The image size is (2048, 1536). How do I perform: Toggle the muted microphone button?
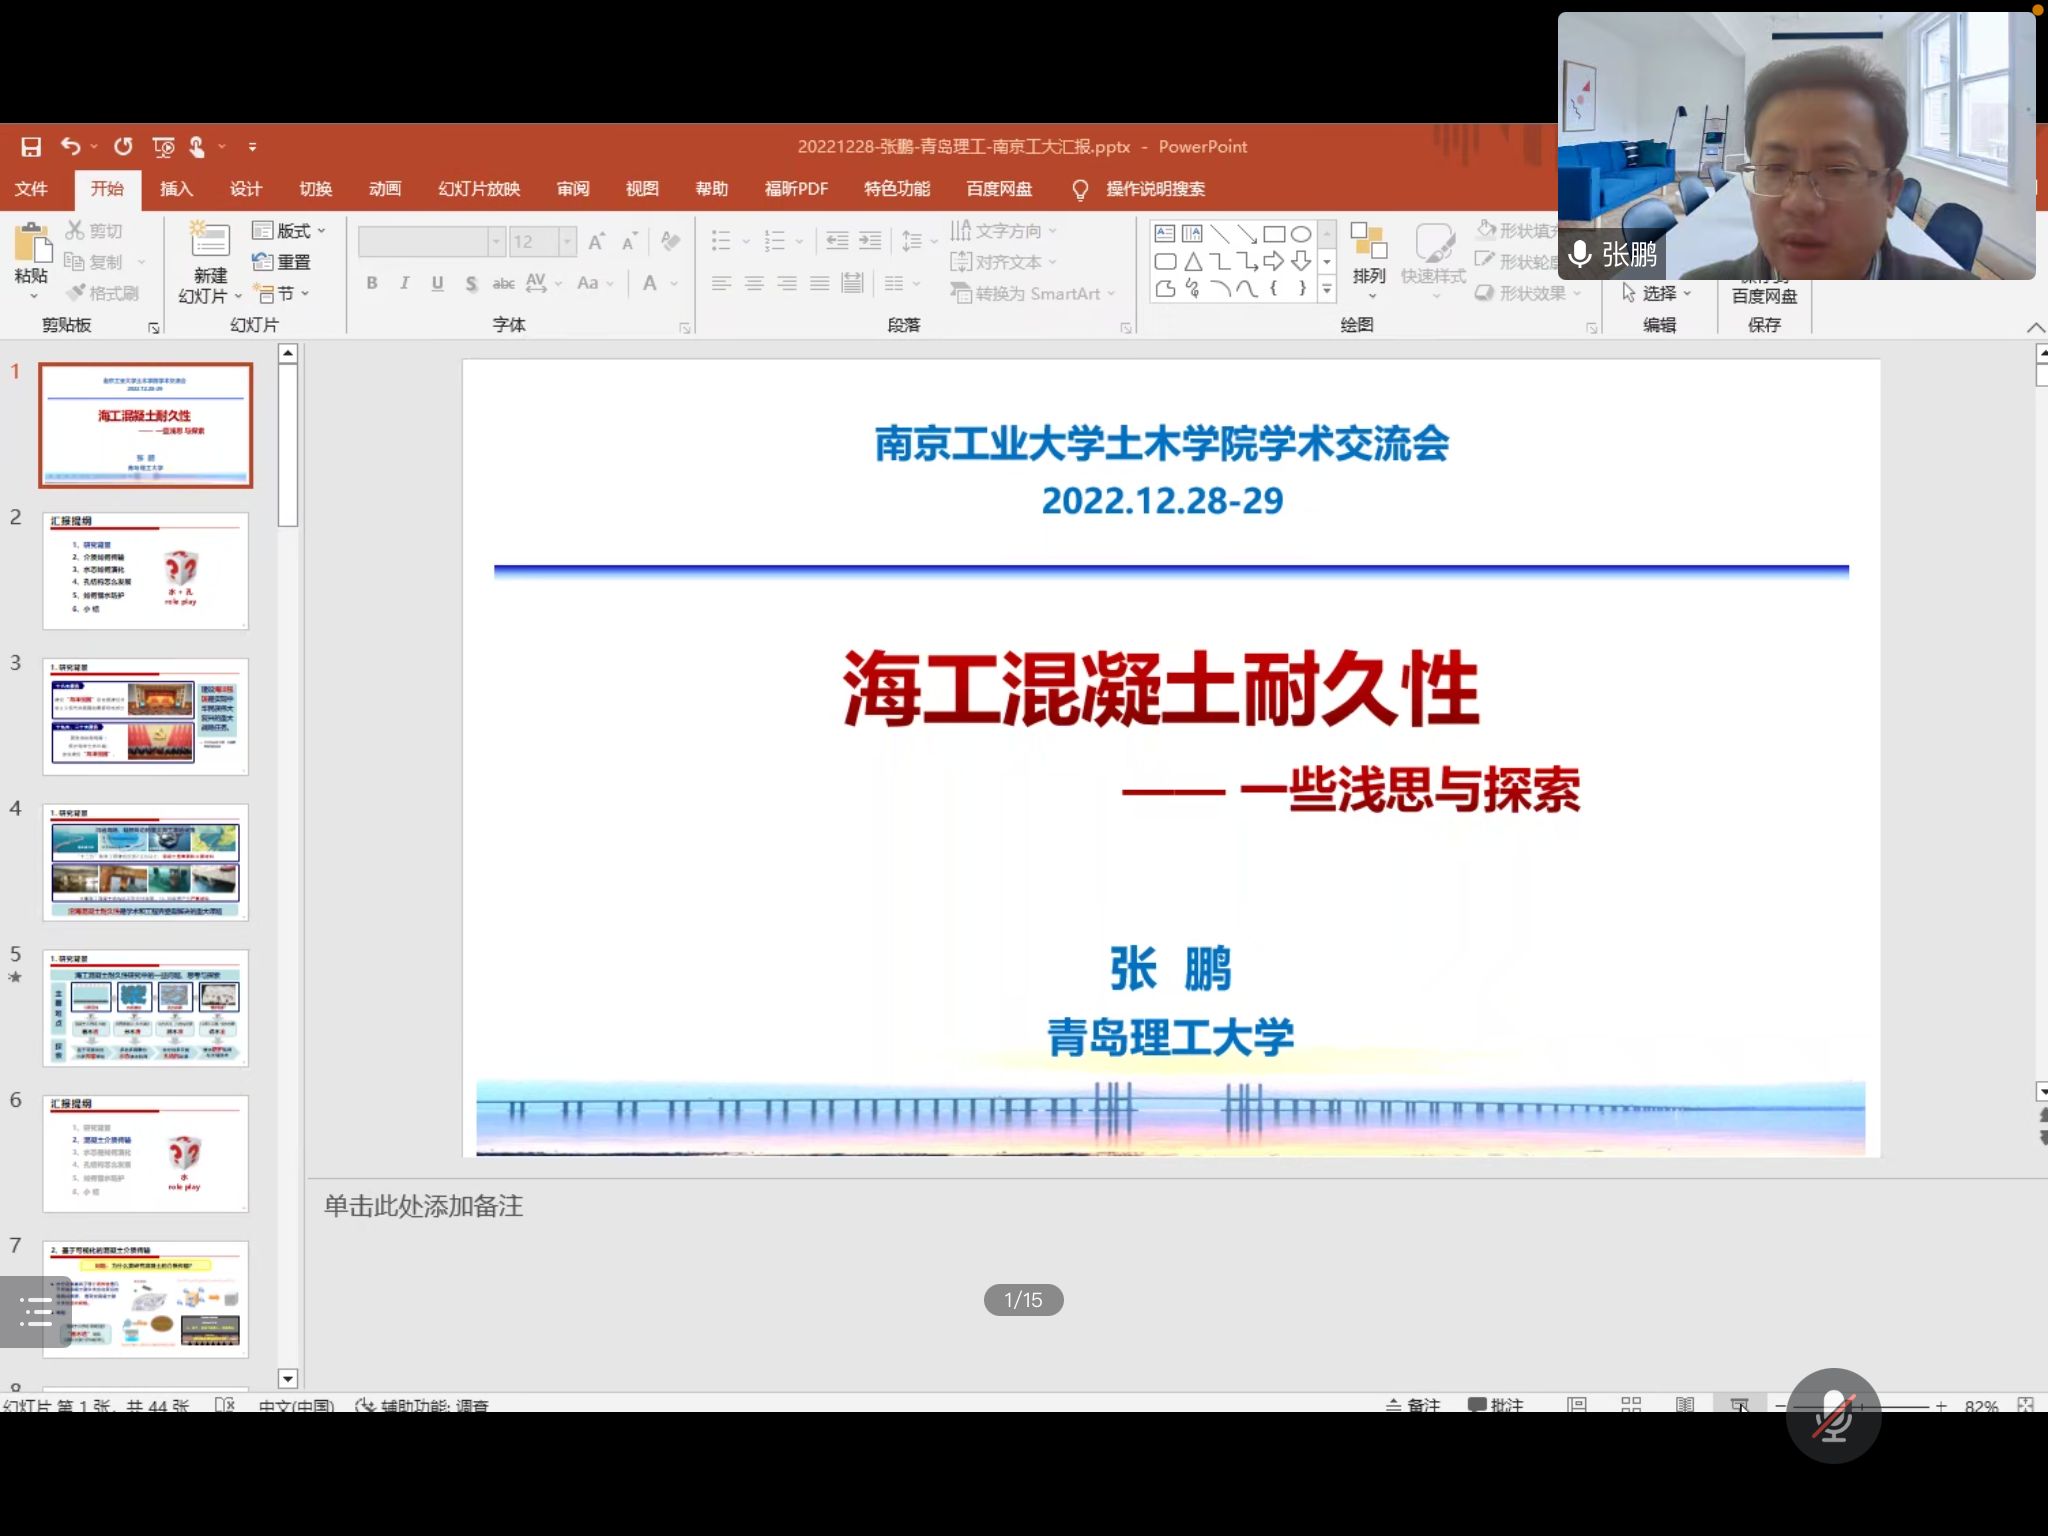1833,1417
